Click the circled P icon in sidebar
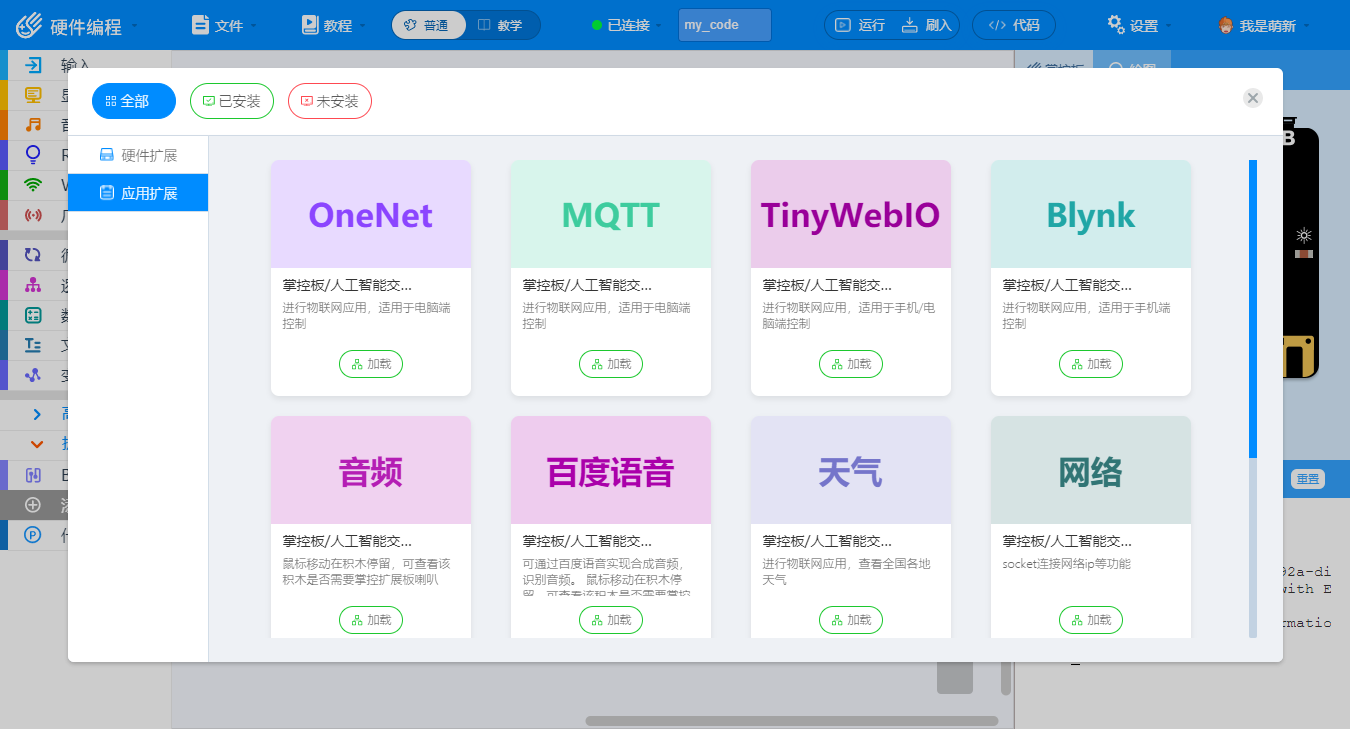Screen dimensions: 1350x729 tap(33, 535)
